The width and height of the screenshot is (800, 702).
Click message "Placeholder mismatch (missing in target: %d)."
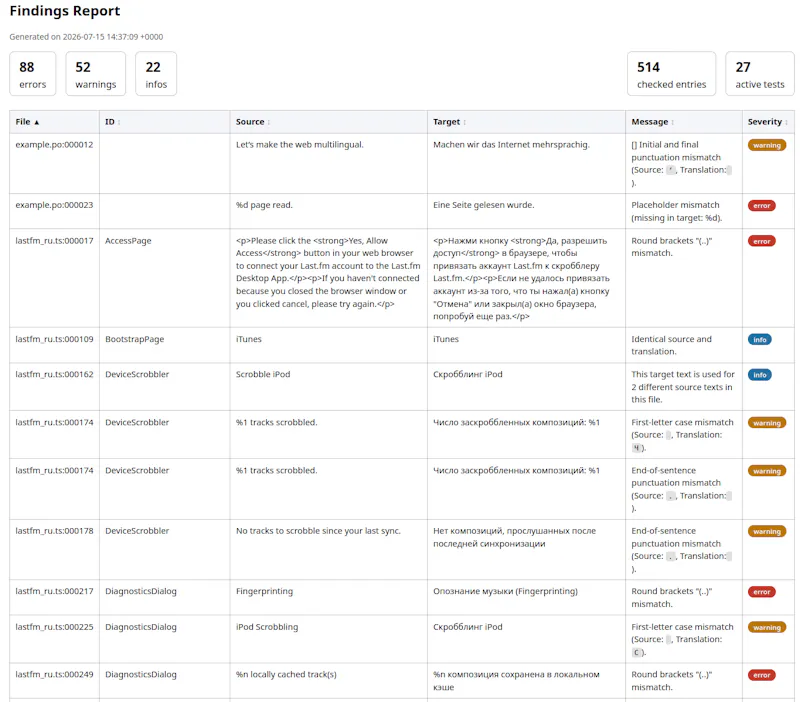[x=677, y=212]
